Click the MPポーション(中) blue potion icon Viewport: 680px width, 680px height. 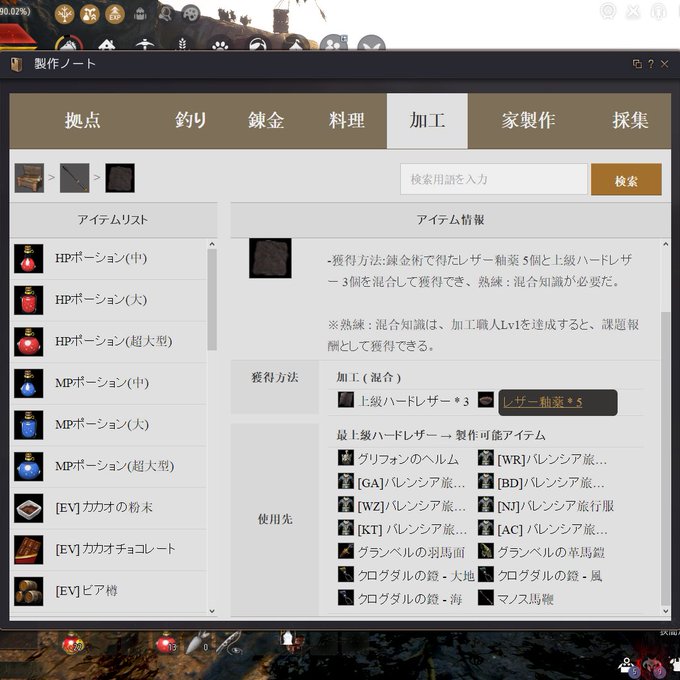(x=29, y=383)
